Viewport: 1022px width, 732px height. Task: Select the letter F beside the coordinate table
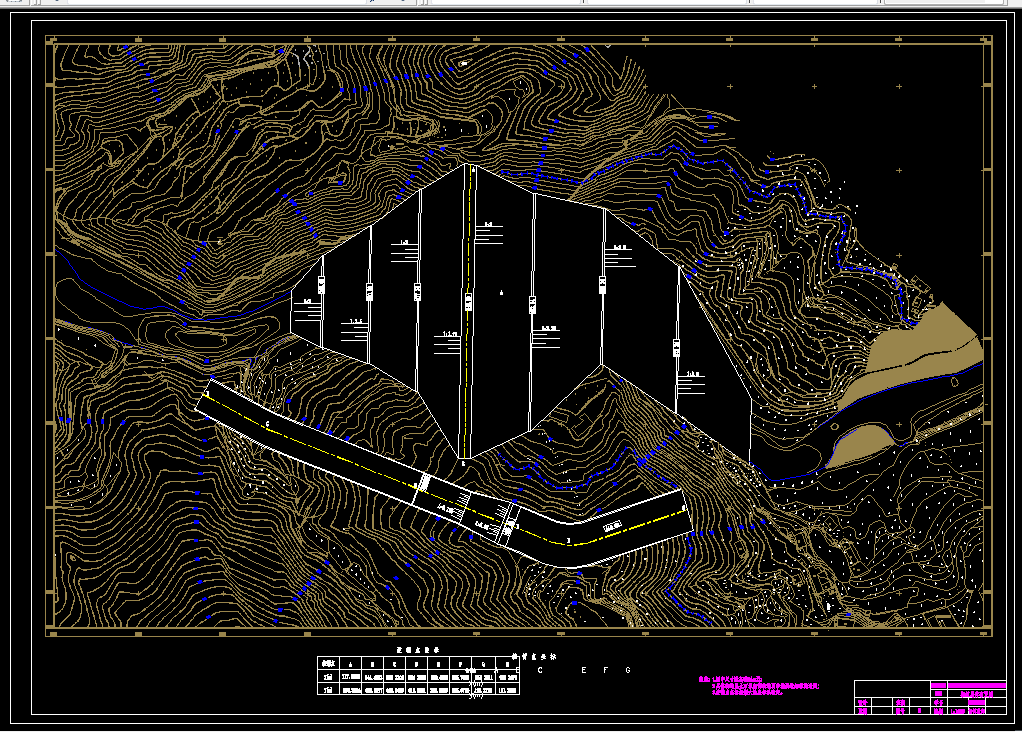[606, 670]
